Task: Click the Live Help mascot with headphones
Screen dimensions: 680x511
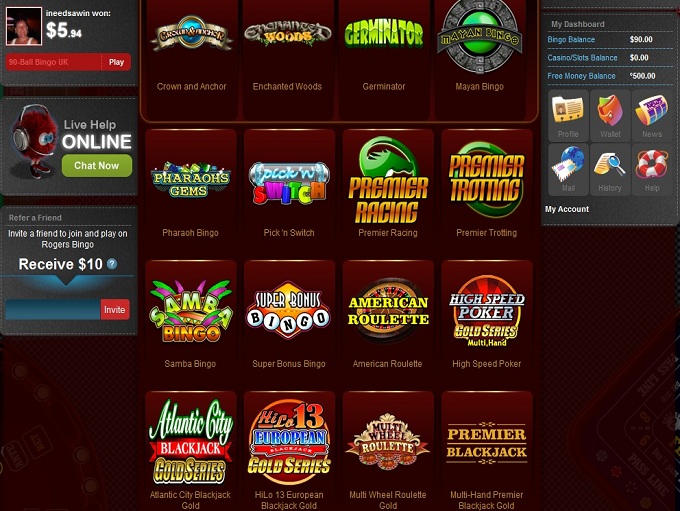Action: click(x=34, y=141)
